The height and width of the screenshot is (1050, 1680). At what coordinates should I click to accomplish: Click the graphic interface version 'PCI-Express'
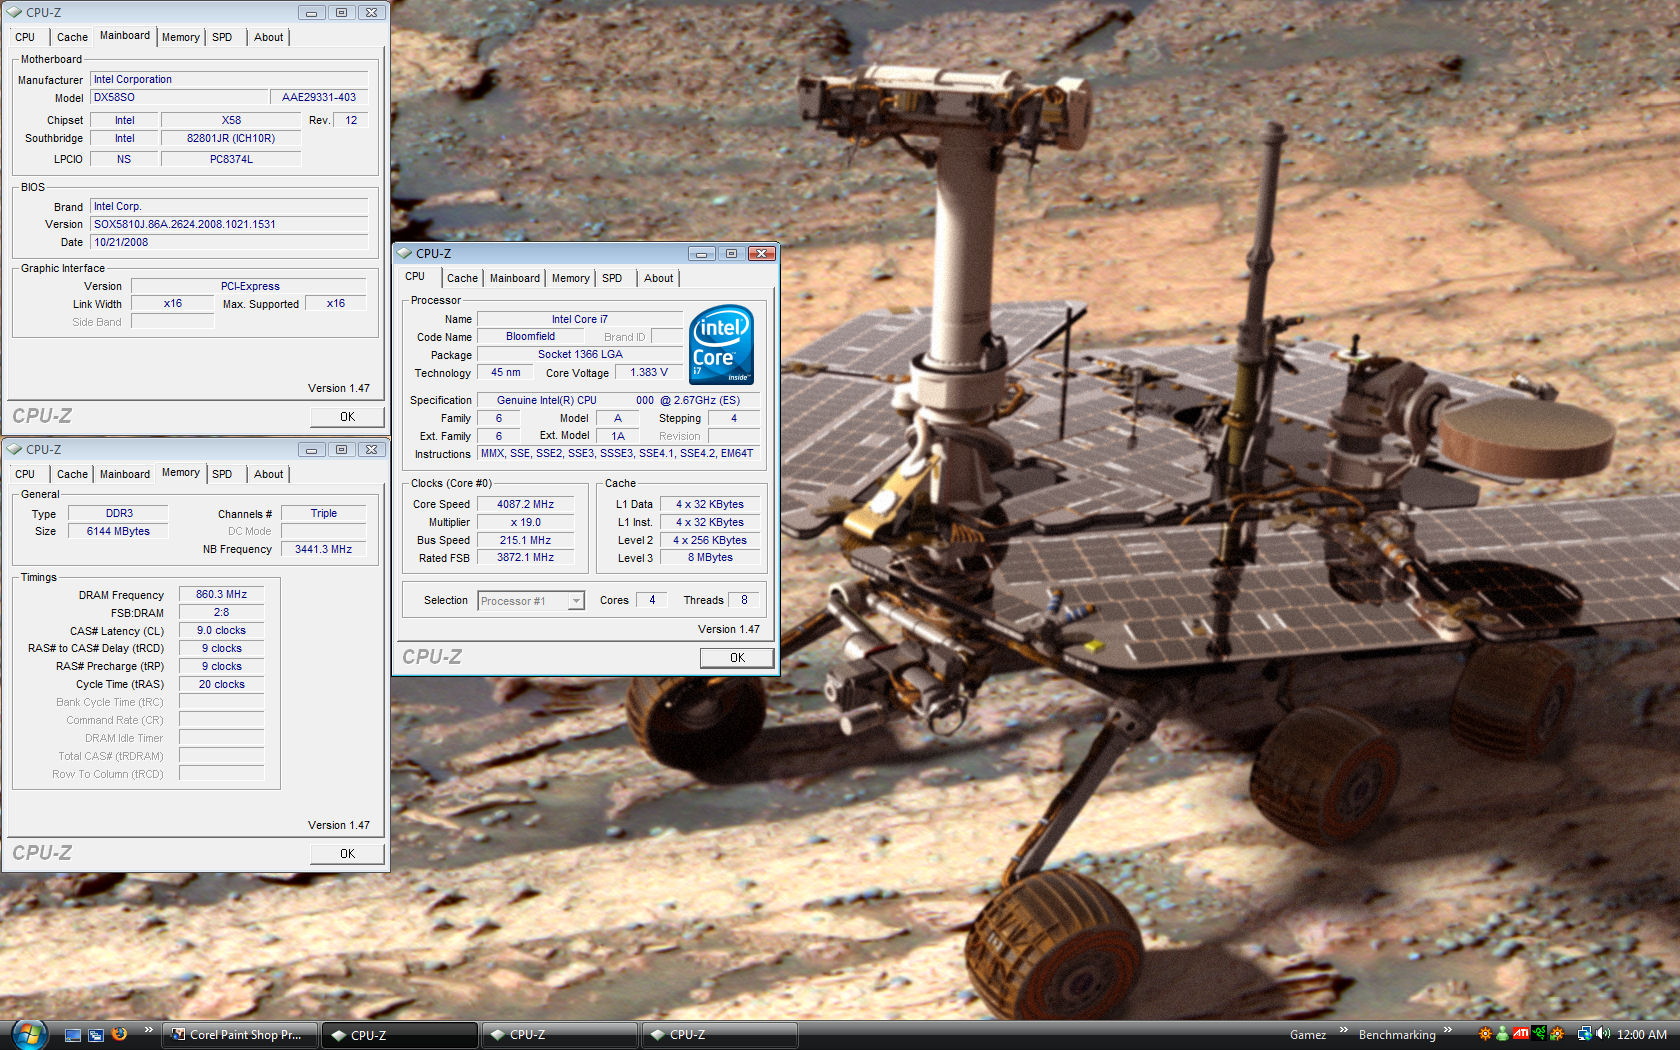click(249, 286)
